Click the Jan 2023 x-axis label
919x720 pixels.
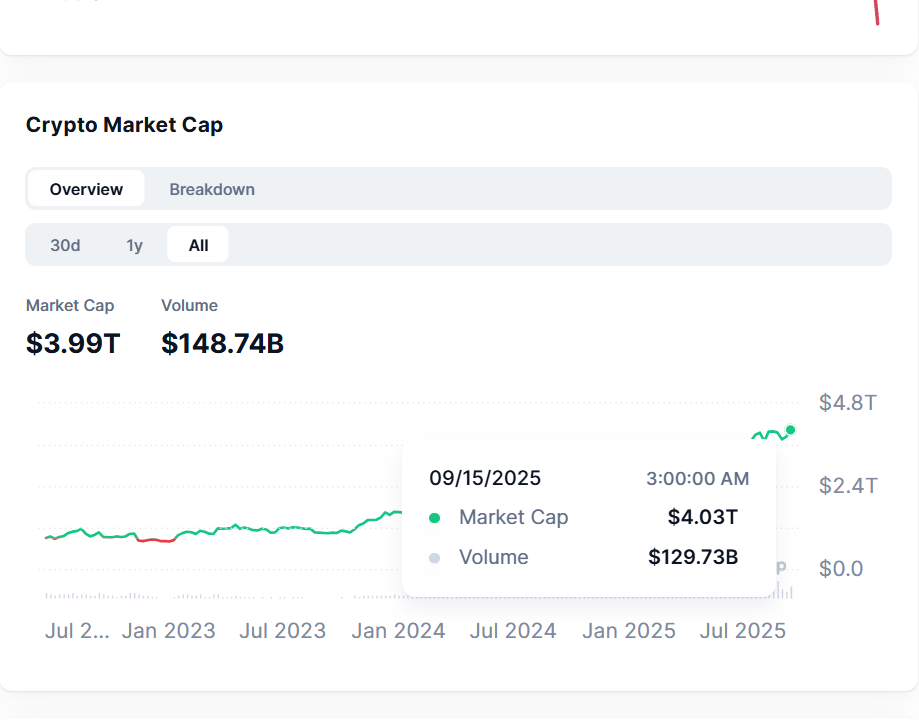(168, 631)
